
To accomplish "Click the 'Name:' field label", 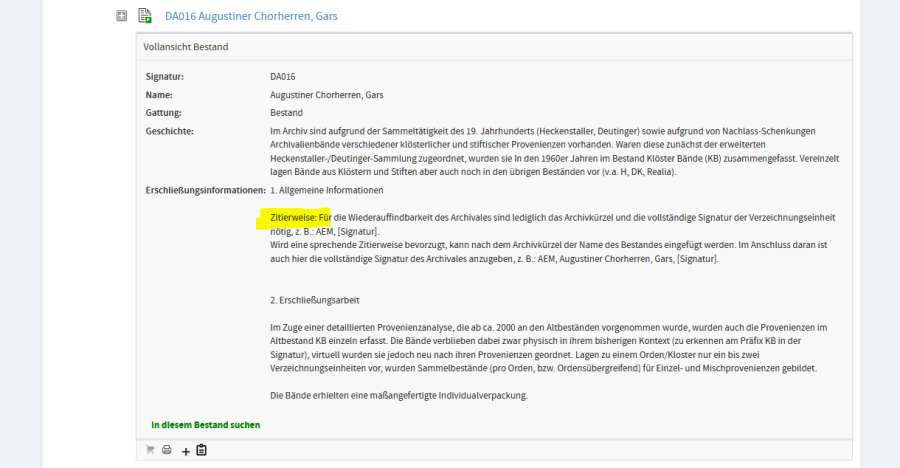I will (x=159, y=95).
